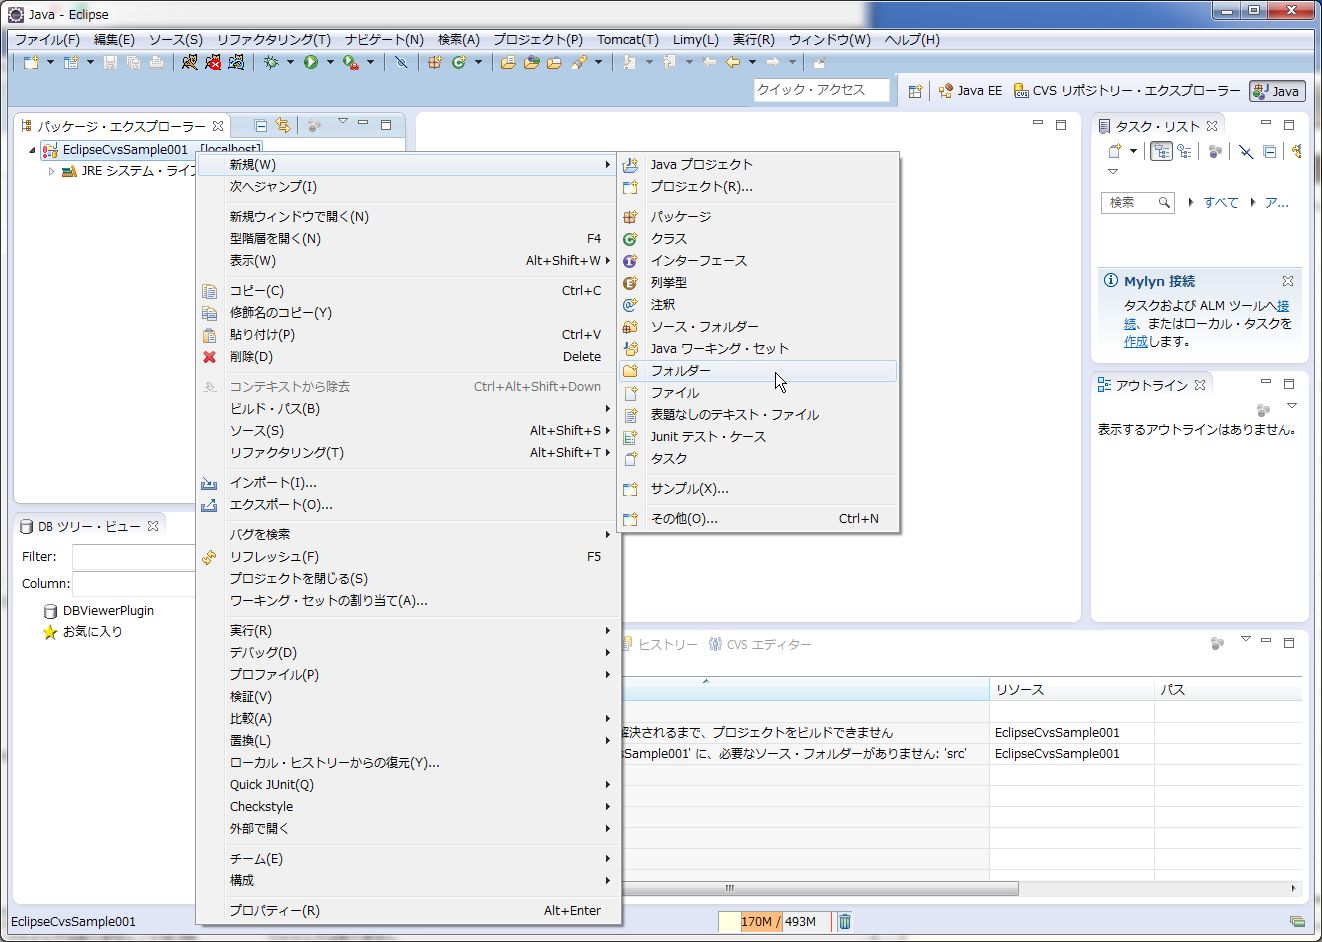Open the Debug button dropdown arrow
The height and width of the screenshot is (942, 1322).
point(290,62)
